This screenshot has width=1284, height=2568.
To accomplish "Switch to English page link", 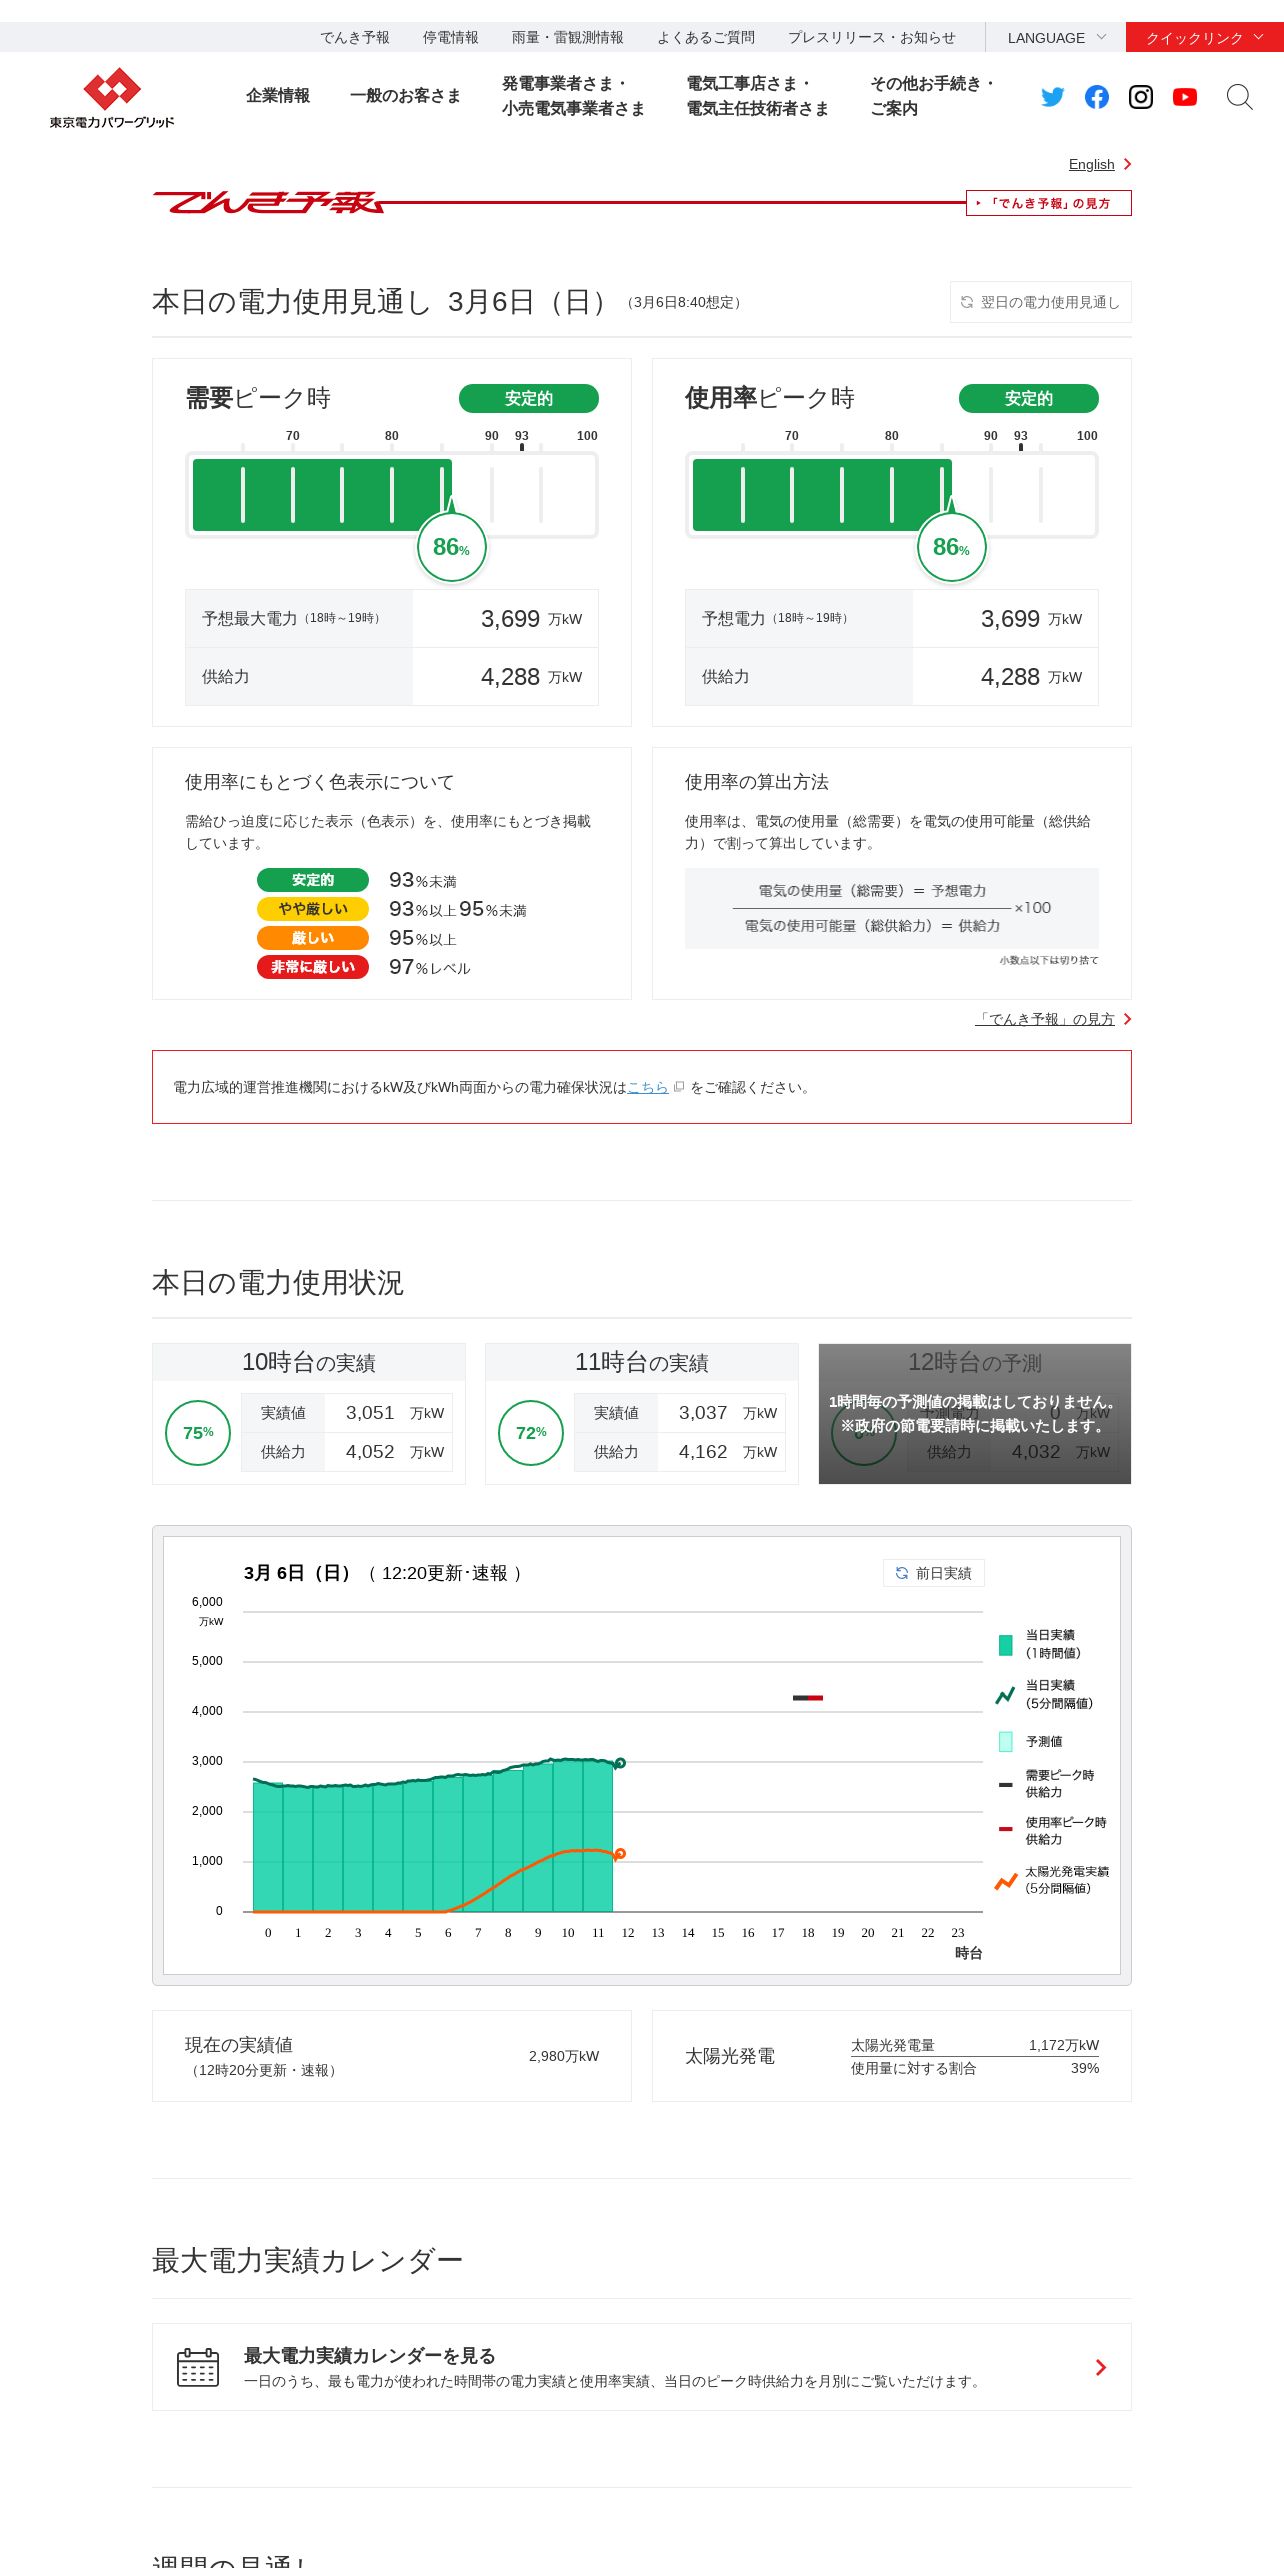I will pyautogui.click(x=1091, y=164).
